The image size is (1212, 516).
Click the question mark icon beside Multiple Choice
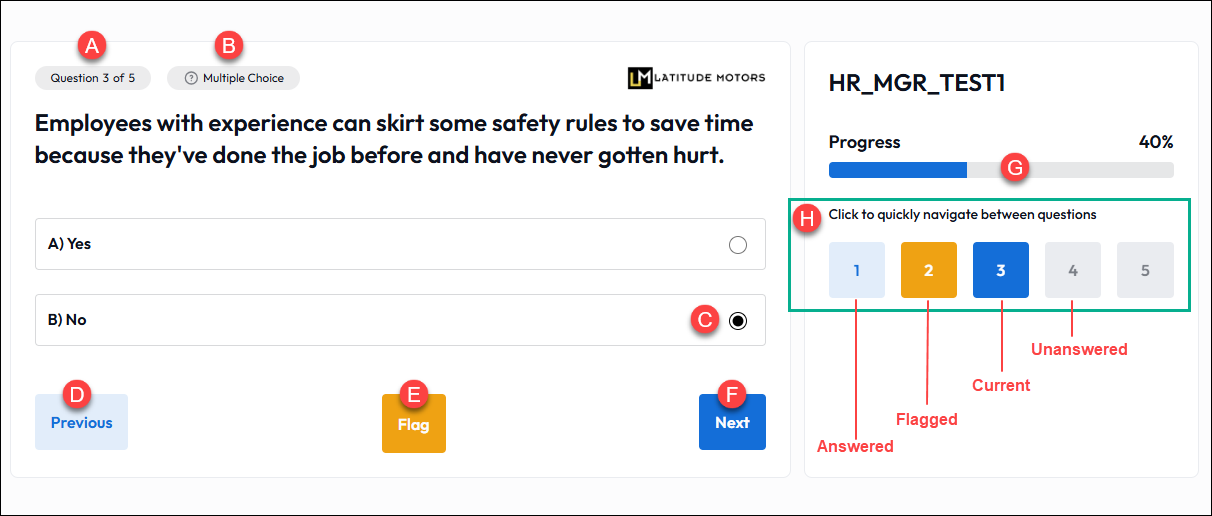(x=191, y=78)
